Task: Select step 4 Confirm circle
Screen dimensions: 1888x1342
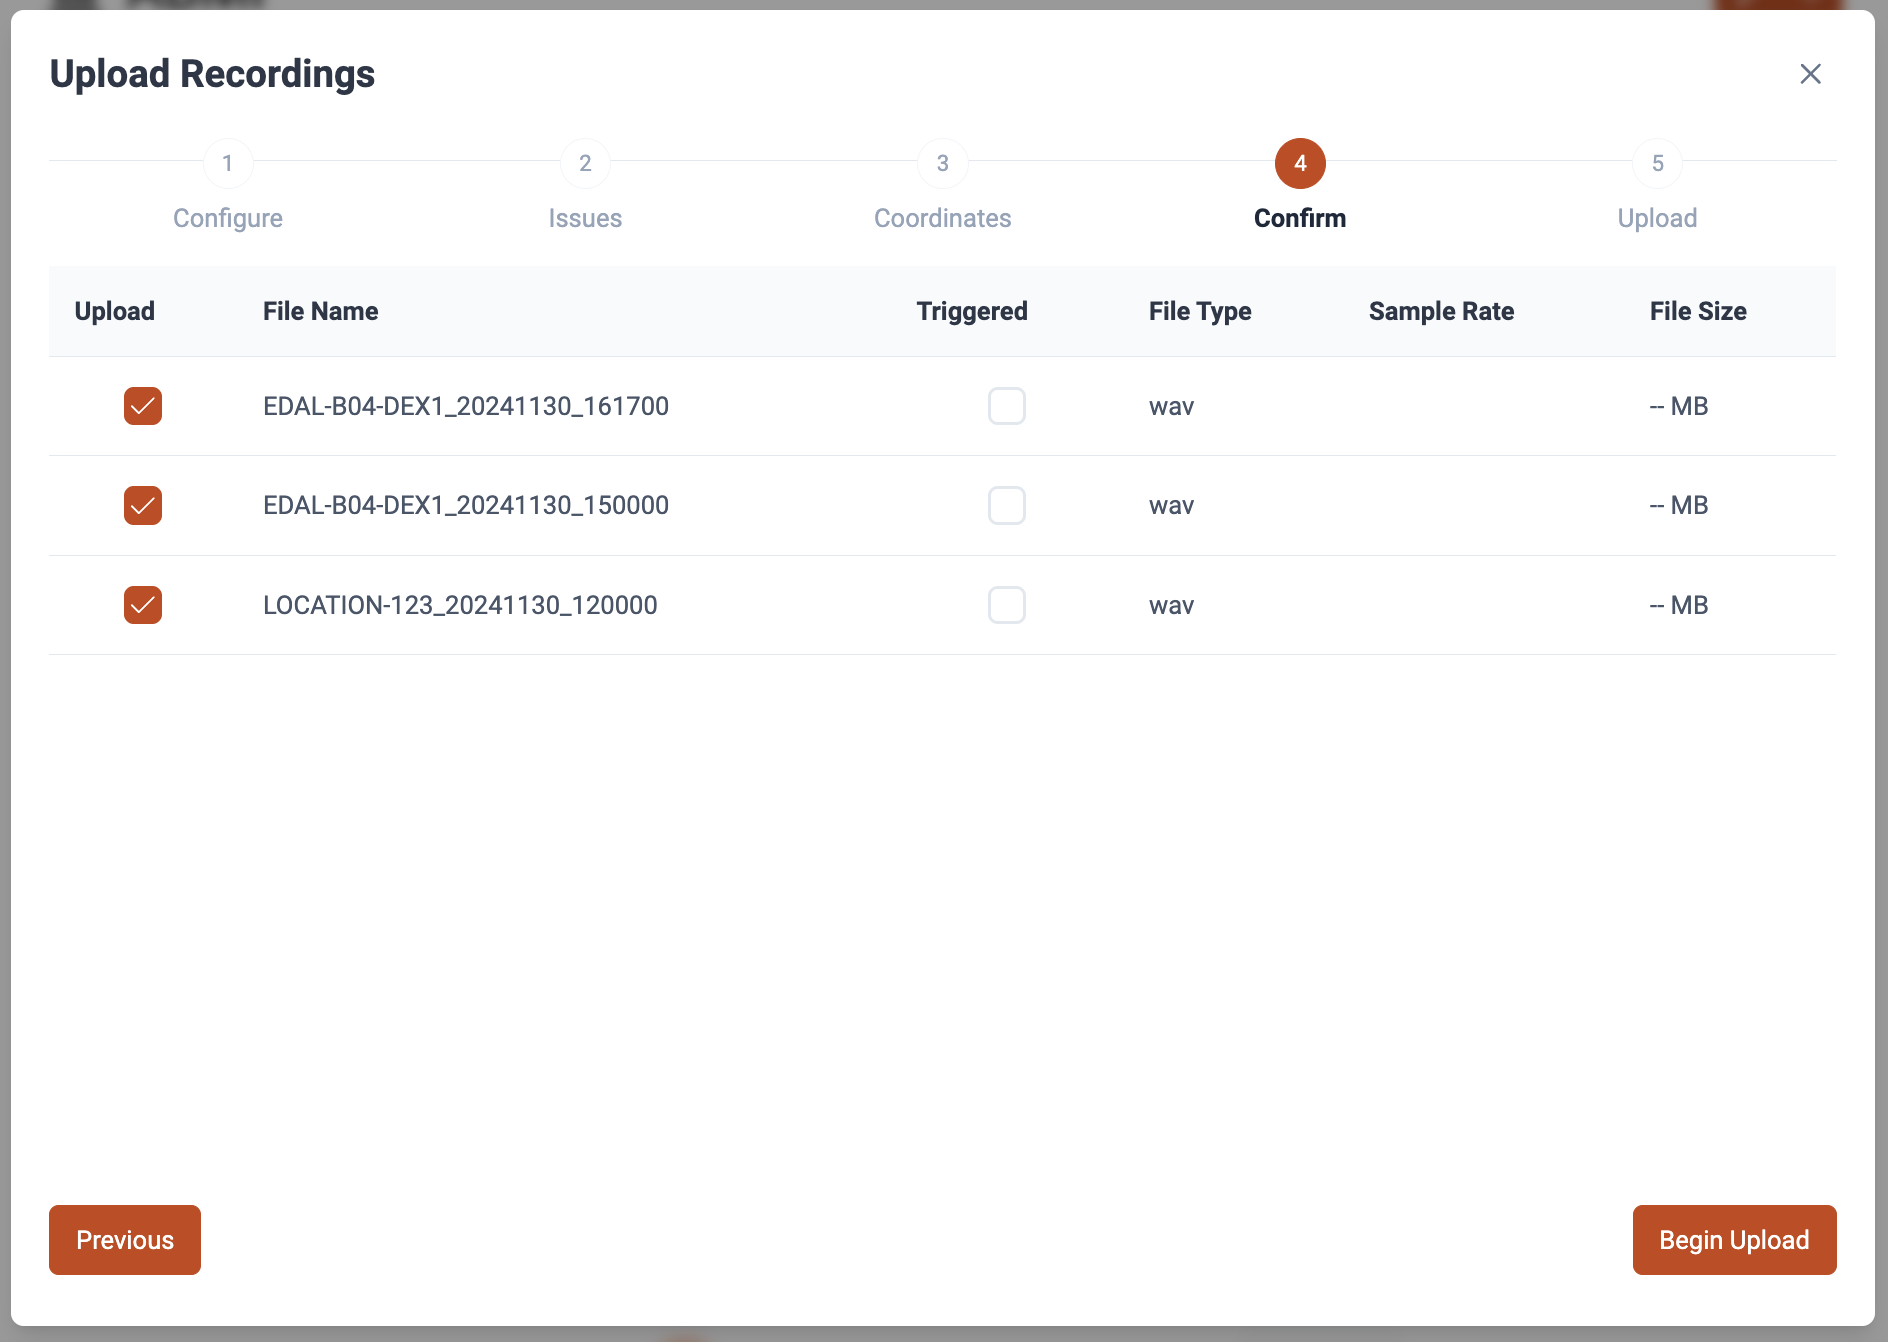Action: pos(1300,164)
